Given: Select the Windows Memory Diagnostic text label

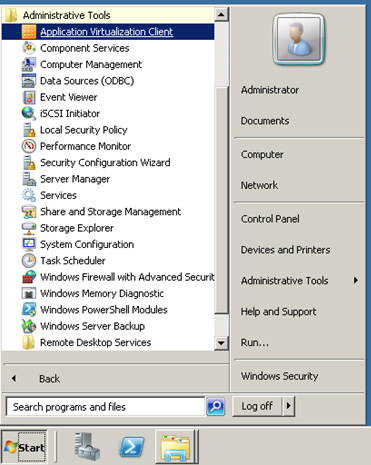Looking at the screenshot, I should click(102, 293).
